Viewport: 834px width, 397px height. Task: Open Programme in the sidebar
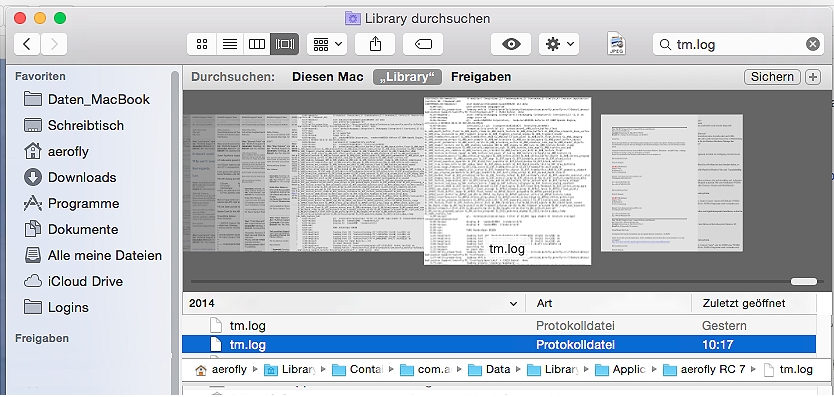click(72, 203)
